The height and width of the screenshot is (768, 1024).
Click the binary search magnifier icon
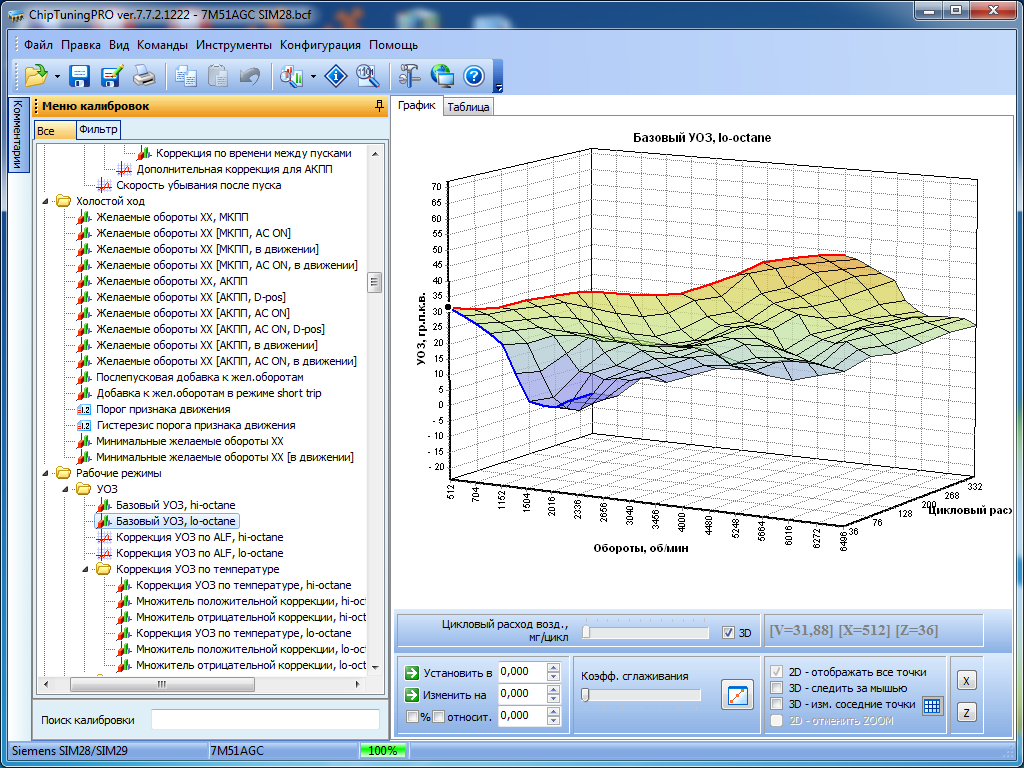(x=367, y=76)
